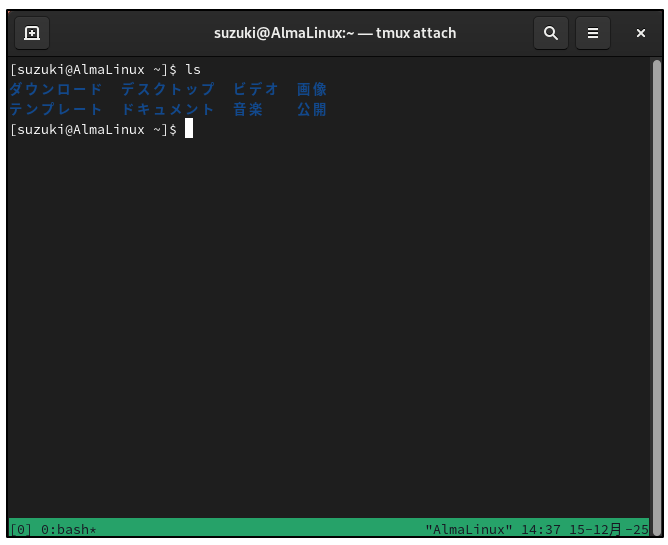
Task: Select the 0:bash* tmux window
Action: [68, 529]
